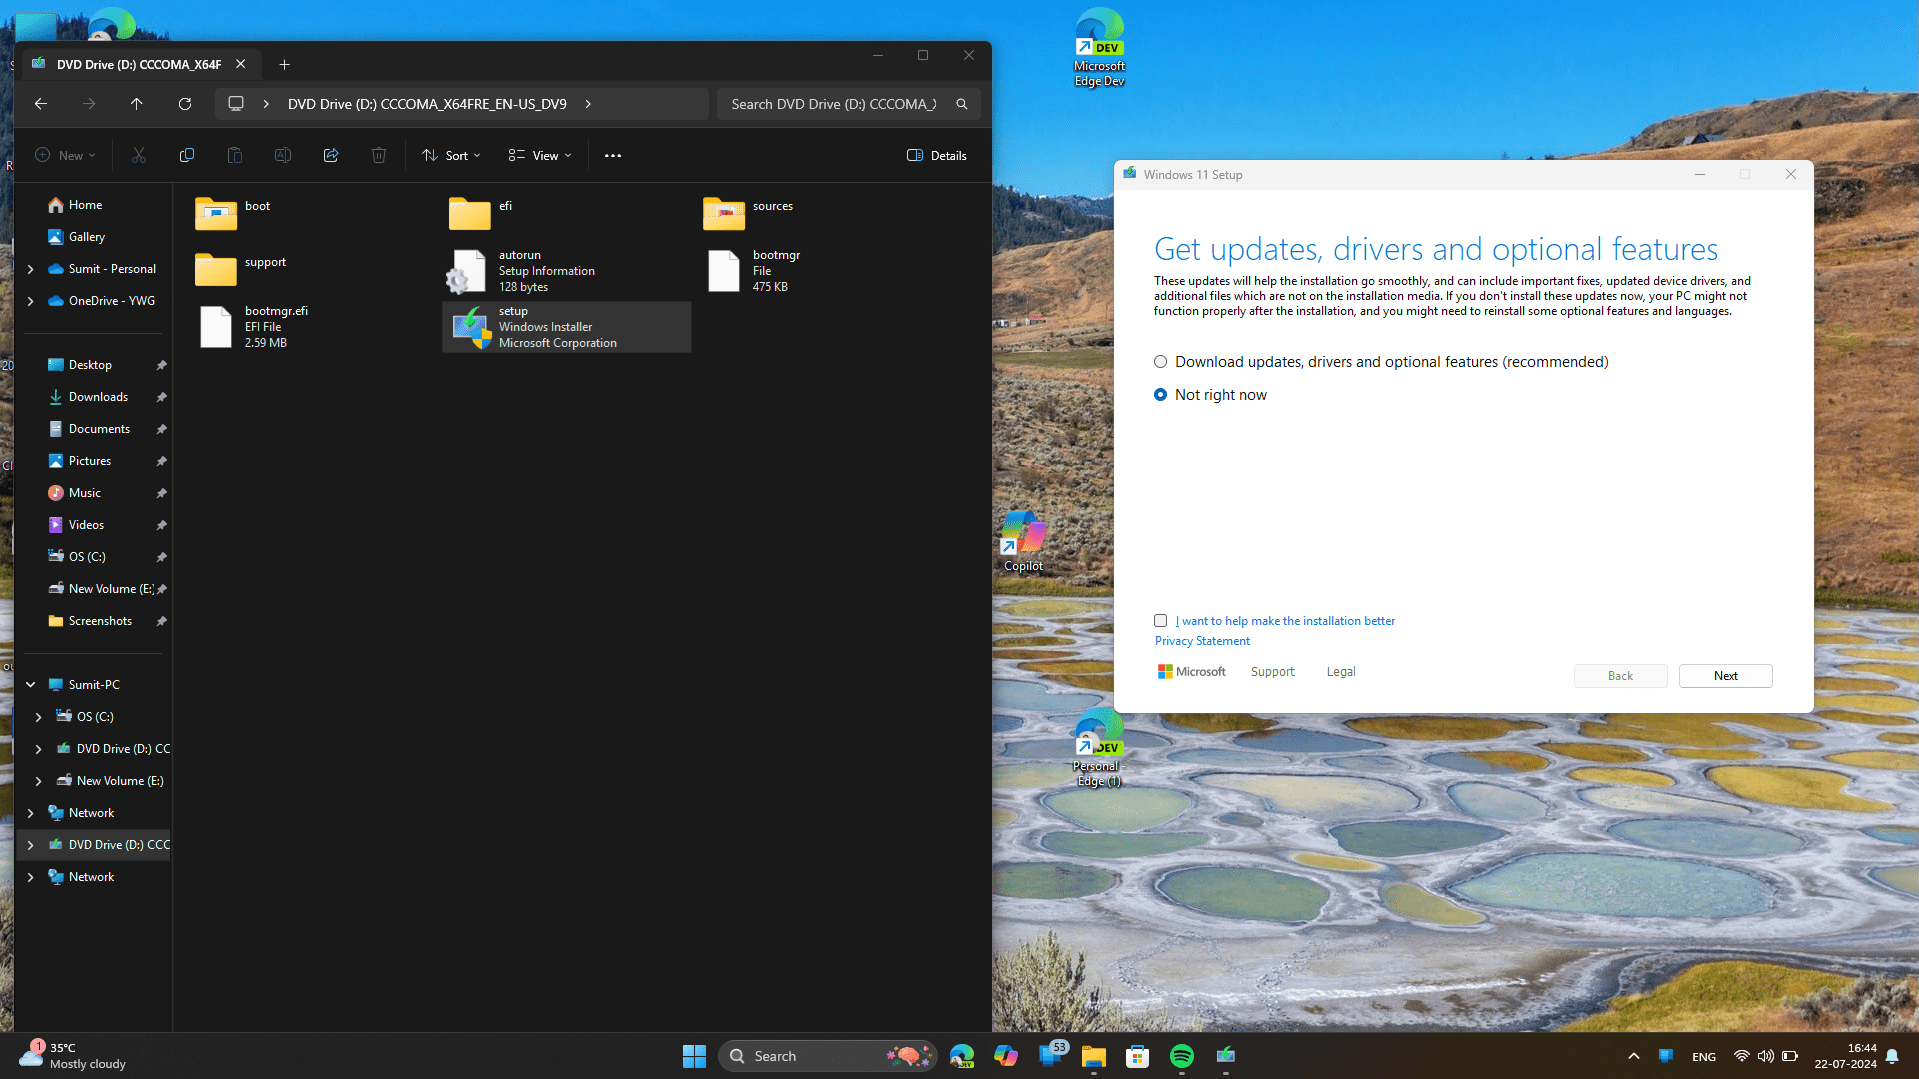
Task: Click the Delete trash icon in the toolbar
Action: point(378,155)
